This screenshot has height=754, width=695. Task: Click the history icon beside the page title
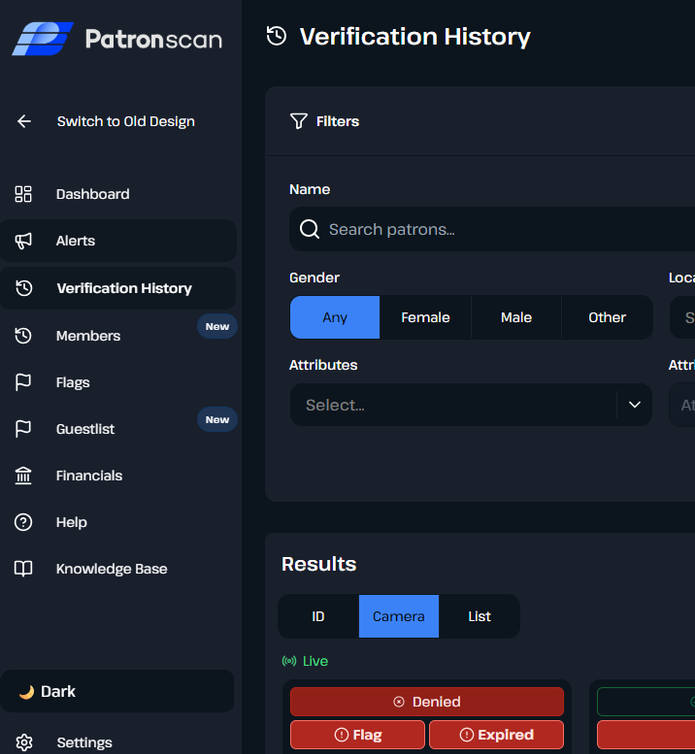pos(277,36)
